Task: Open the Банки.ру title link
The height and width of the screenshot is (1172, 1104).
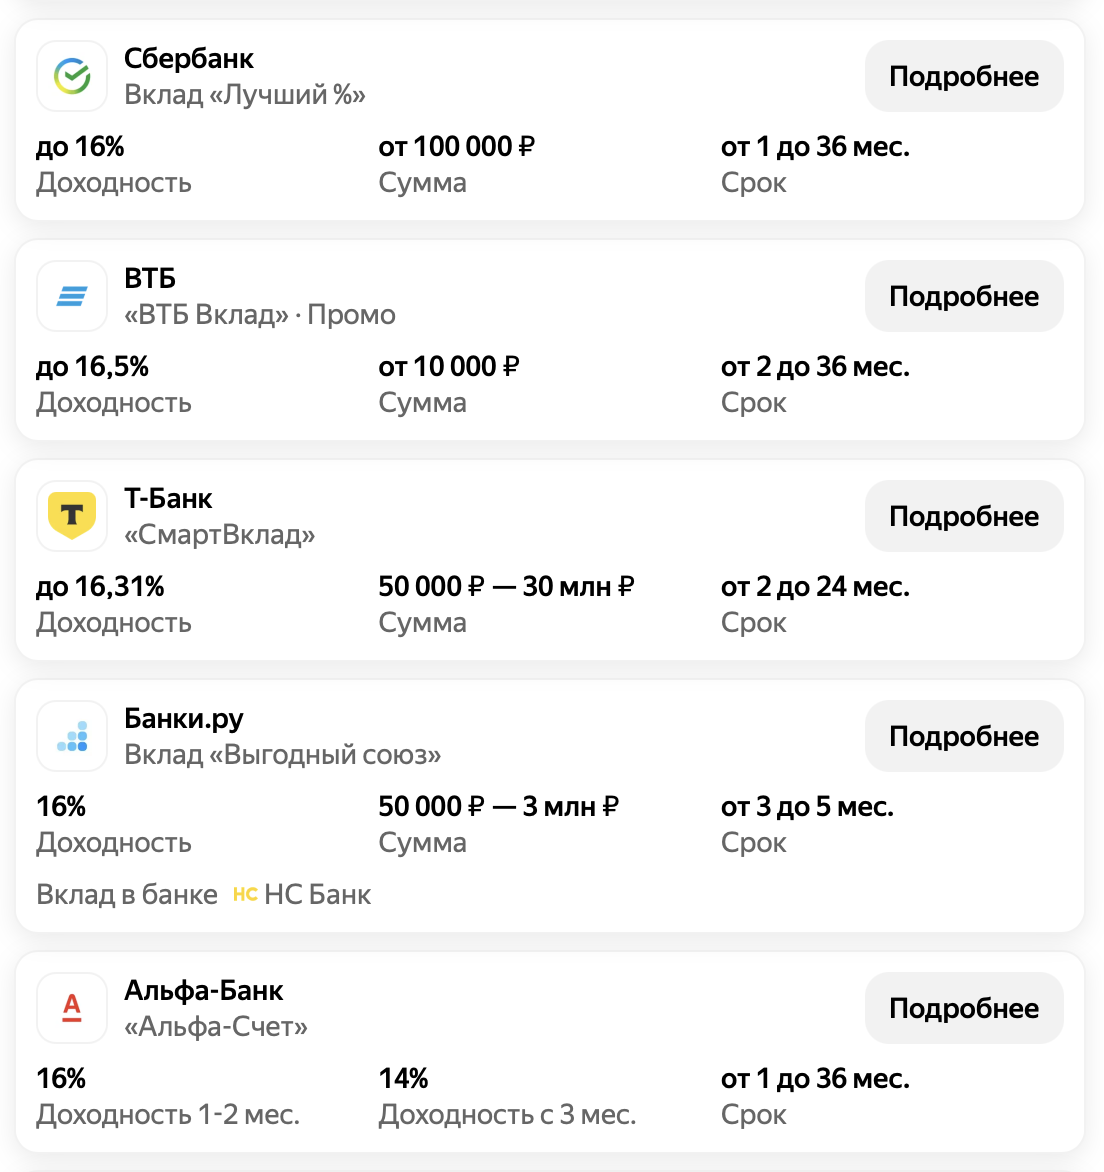Action: 184,719
